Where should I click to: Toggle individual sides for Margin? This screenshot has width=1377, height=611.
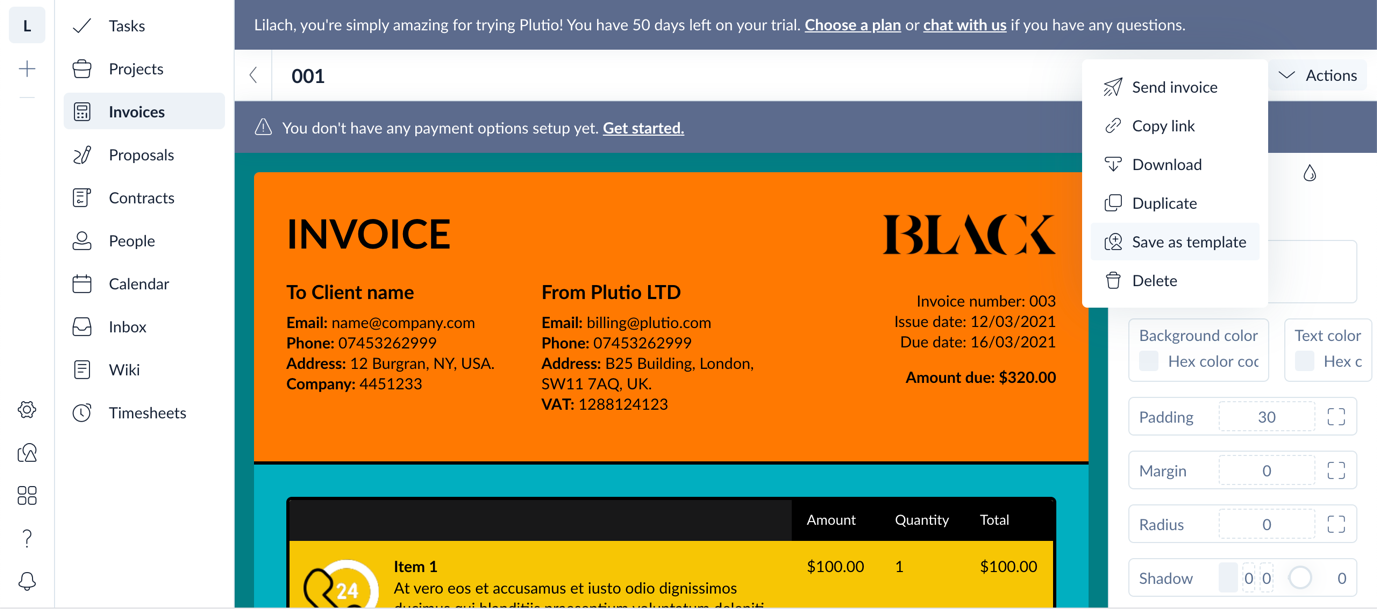point(1336,471)
